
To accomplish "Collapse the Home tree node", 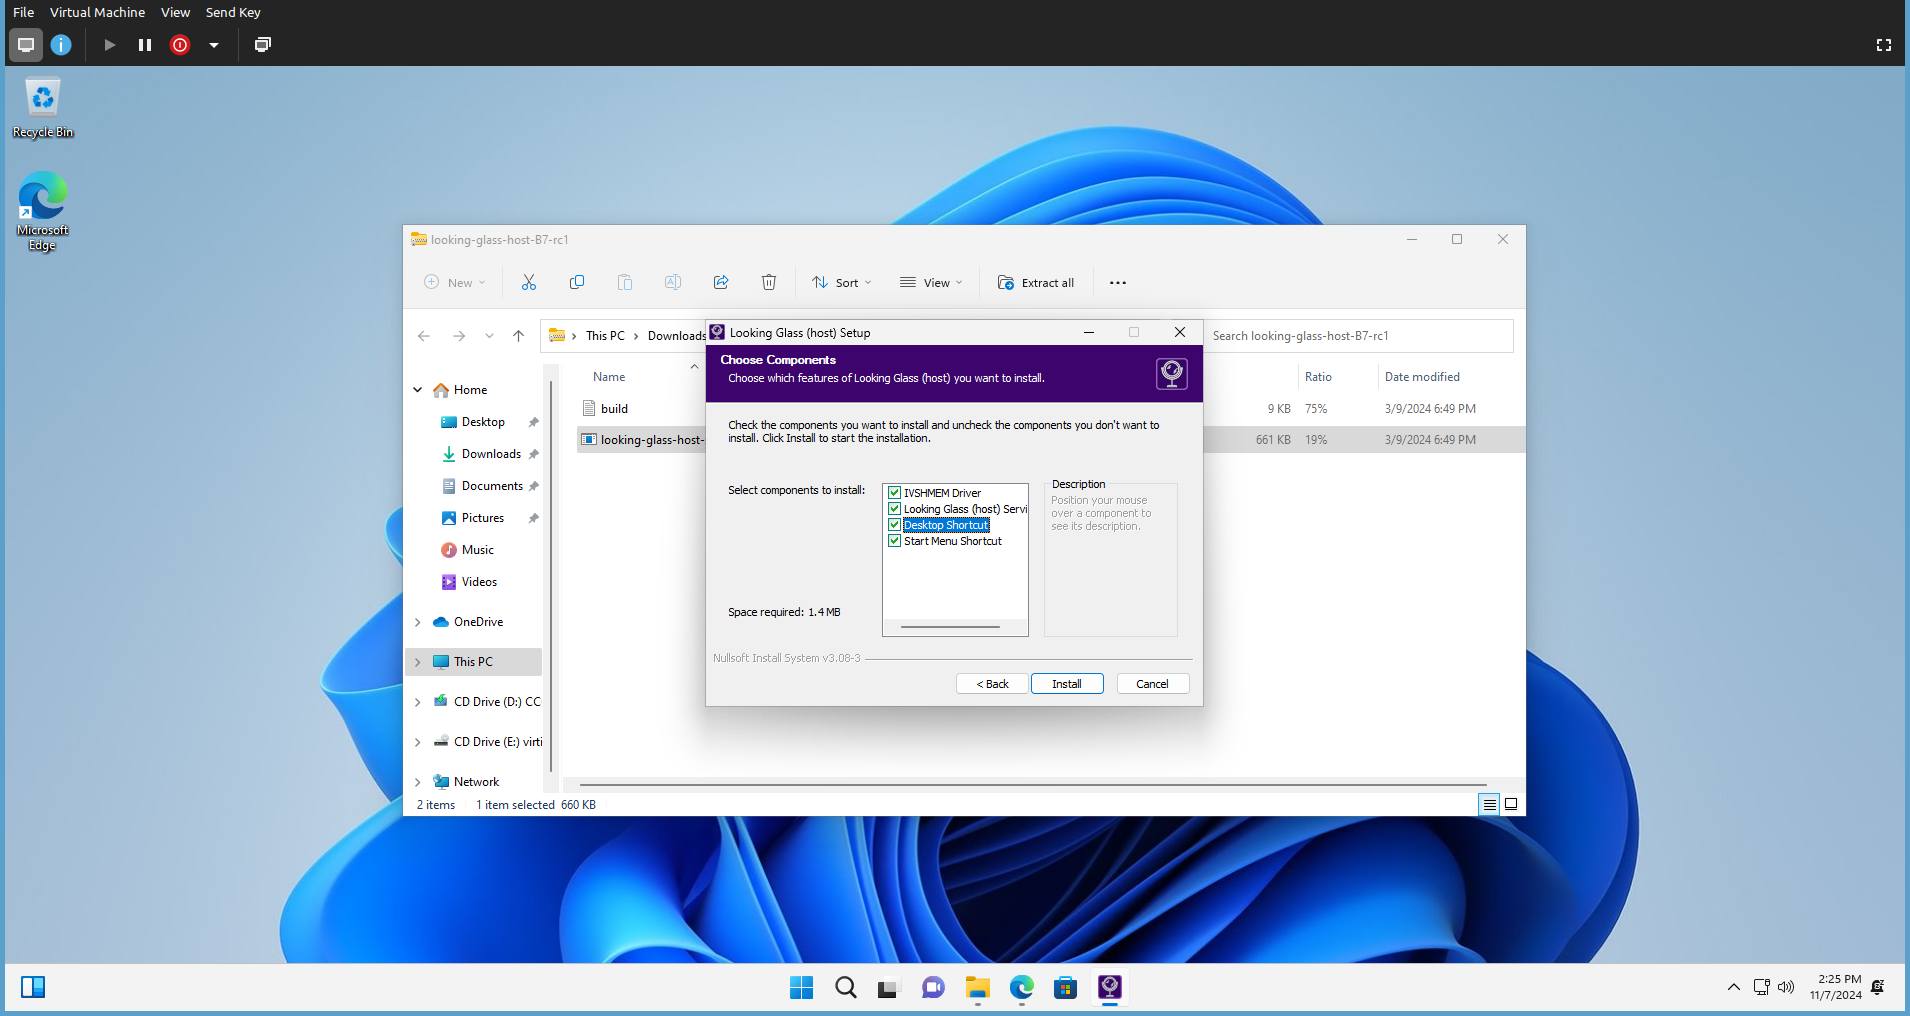I will click(418, 390).
